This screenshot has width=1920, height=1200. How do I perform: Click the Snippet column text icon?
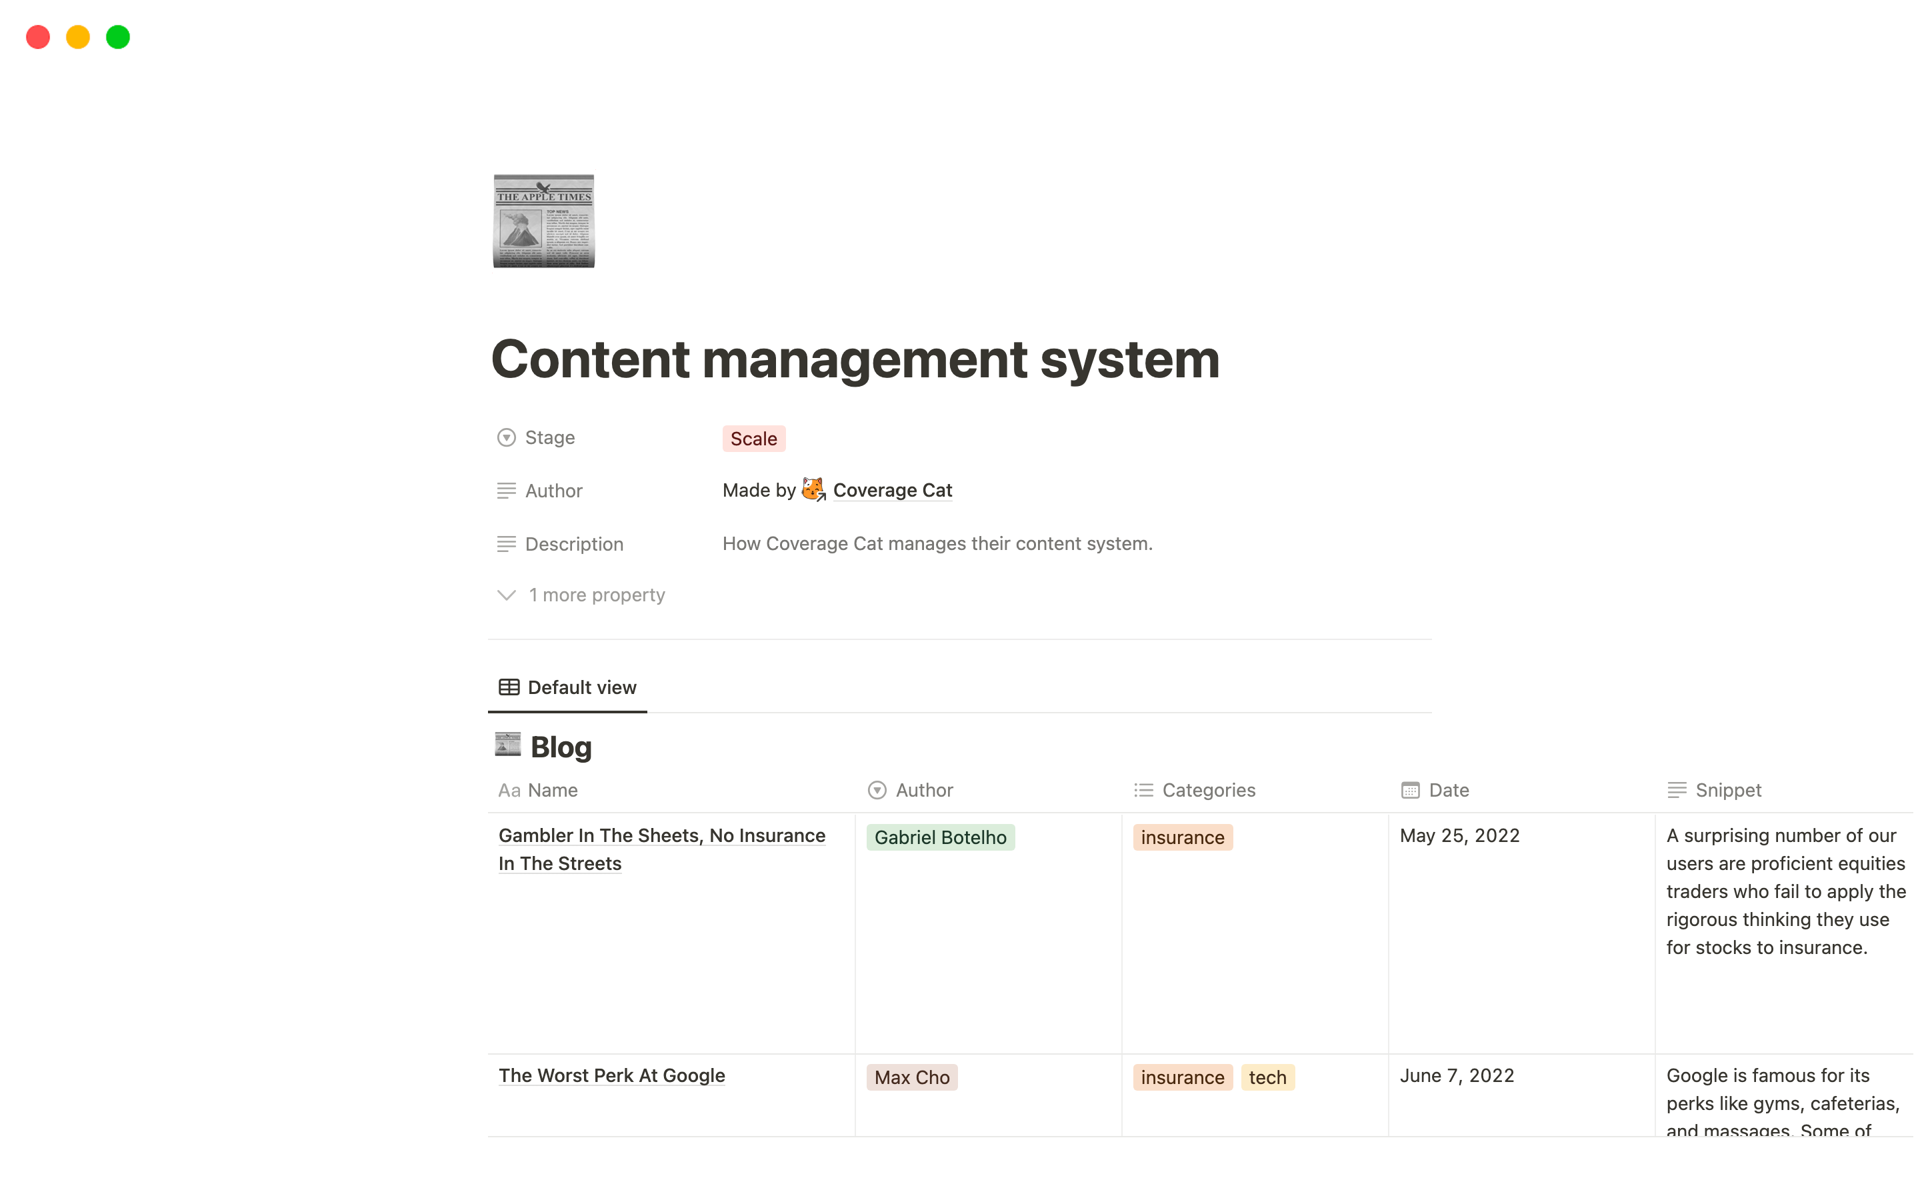click(x=1677, y=788)
